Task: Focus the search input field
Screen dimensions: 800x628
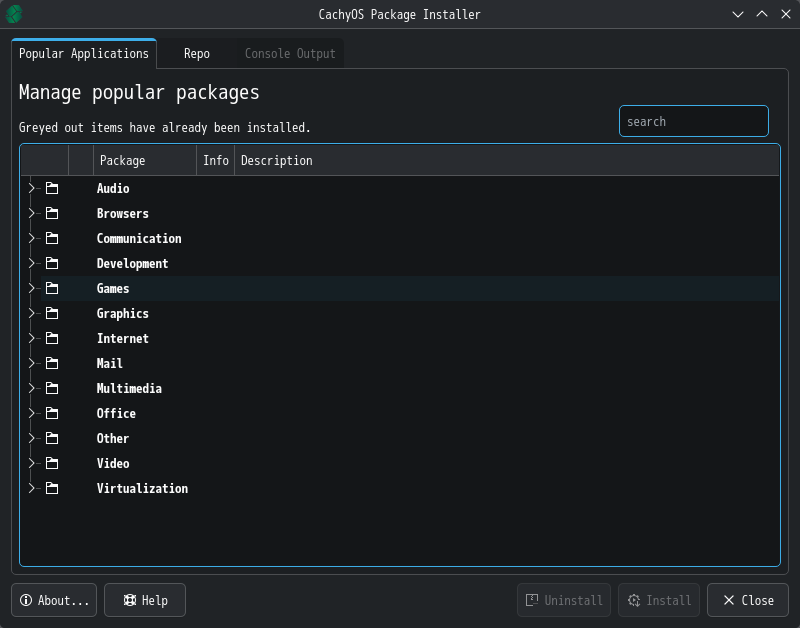Action: point(693,121)
